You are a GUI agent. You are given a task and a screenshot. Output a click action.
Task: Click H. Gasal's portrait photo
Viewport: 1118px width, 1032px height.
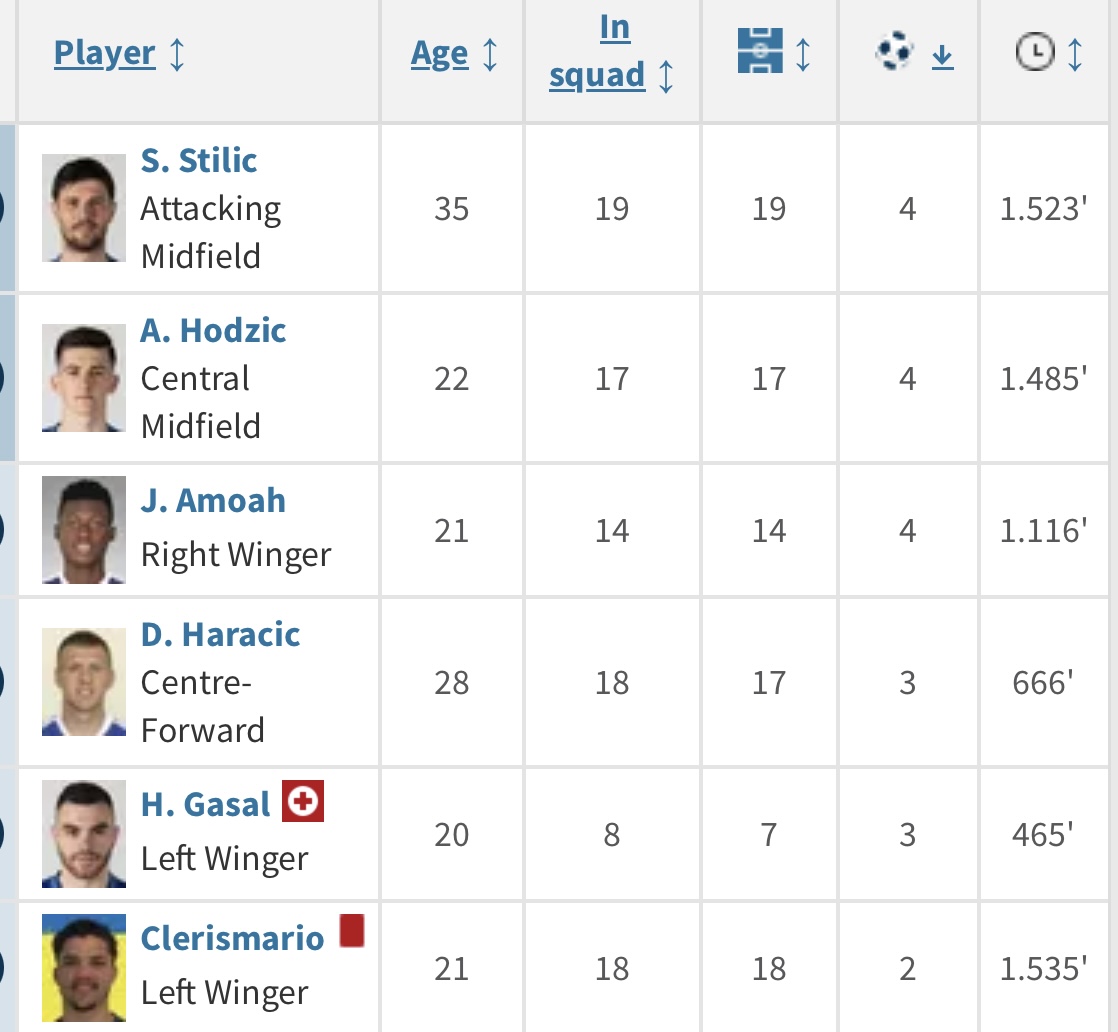pyautogui.click(x=84, y=834)
